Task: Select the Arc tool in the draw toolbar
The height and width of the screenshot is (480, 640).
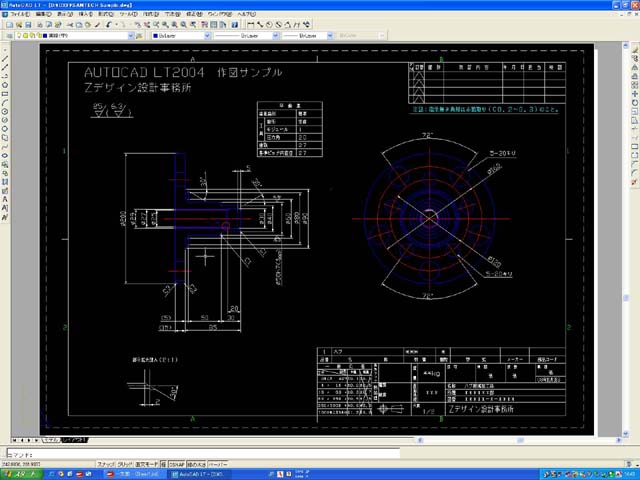Action: (5, 102)
